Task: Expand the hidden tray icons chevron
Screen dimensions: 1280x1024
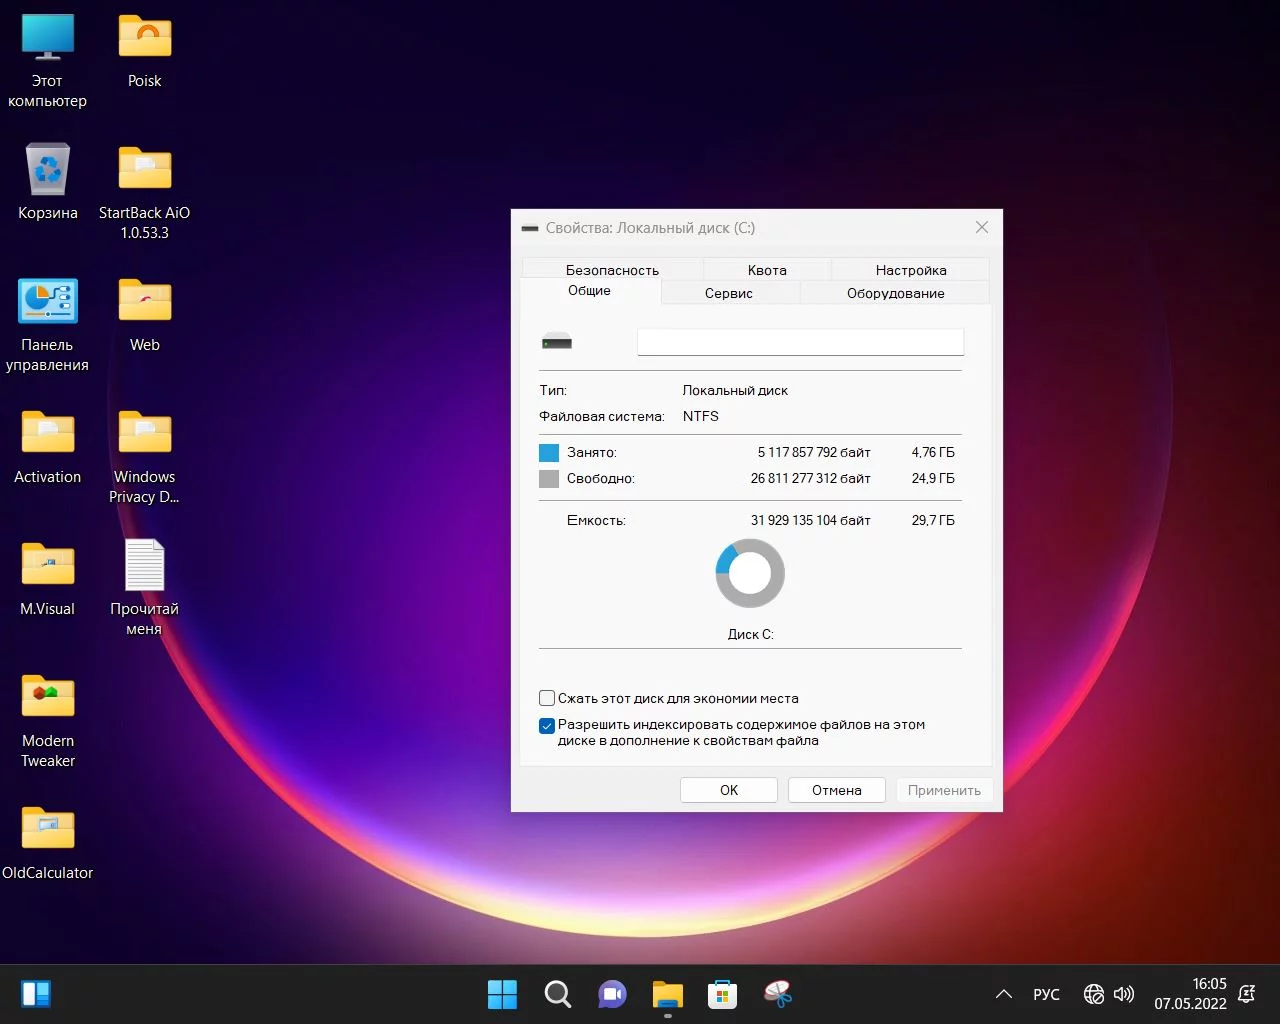Action: pyautogui.click(x=1003, y=994)
